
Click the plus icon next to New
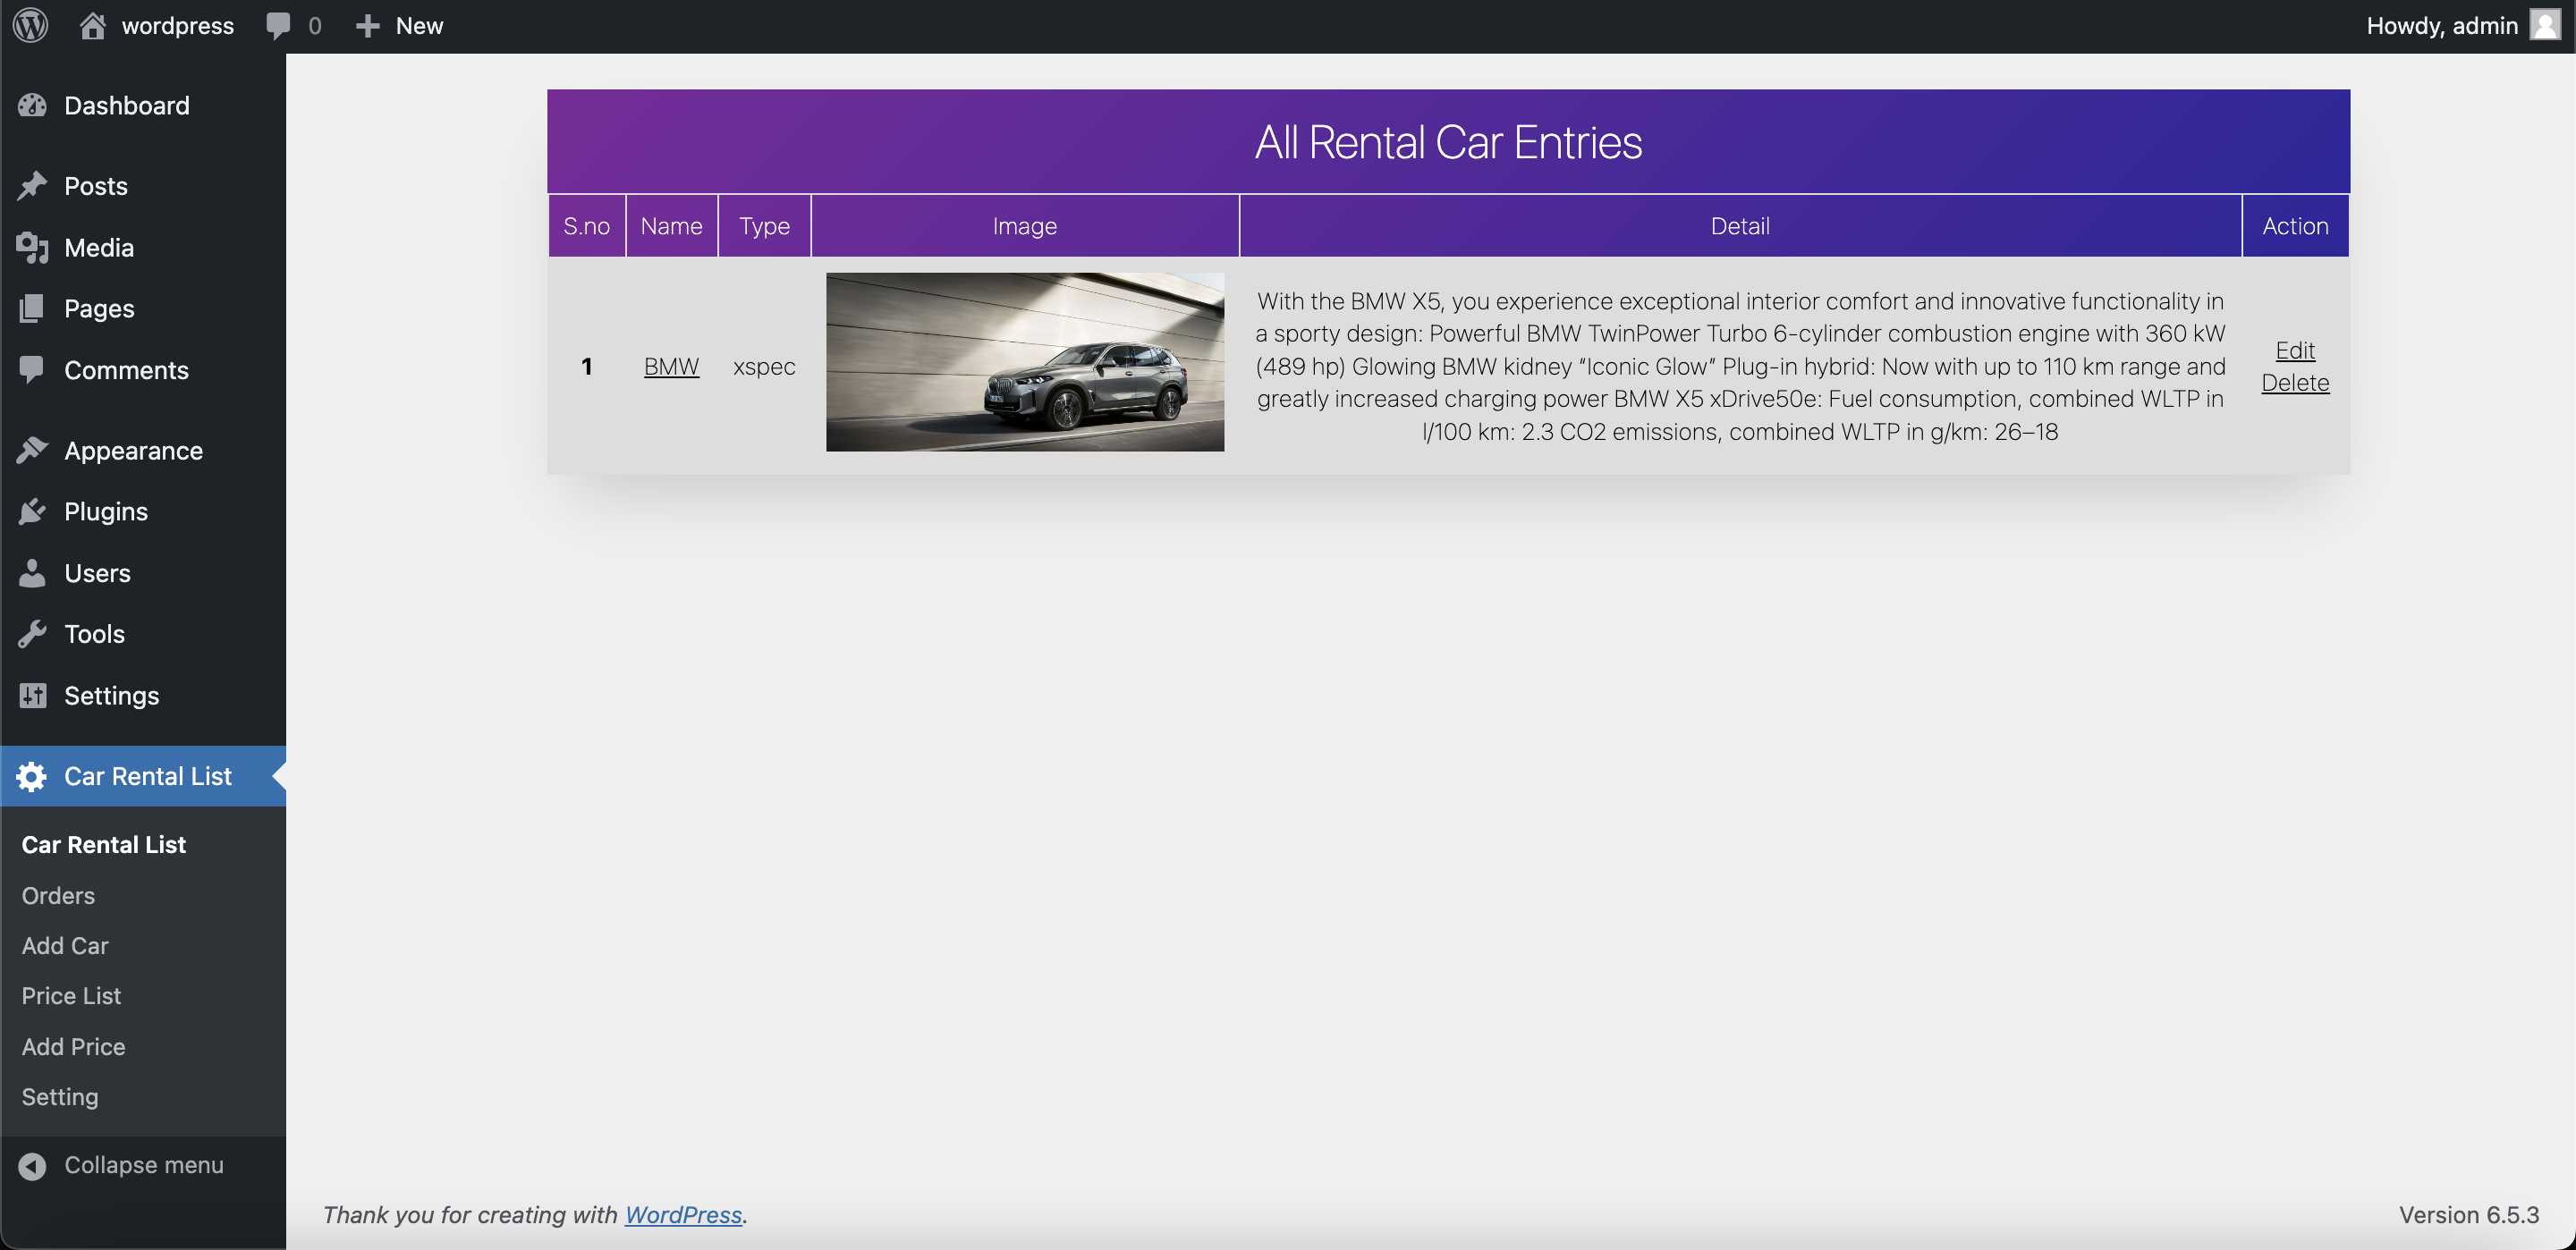pyautogui.click(x=368, y=26)
